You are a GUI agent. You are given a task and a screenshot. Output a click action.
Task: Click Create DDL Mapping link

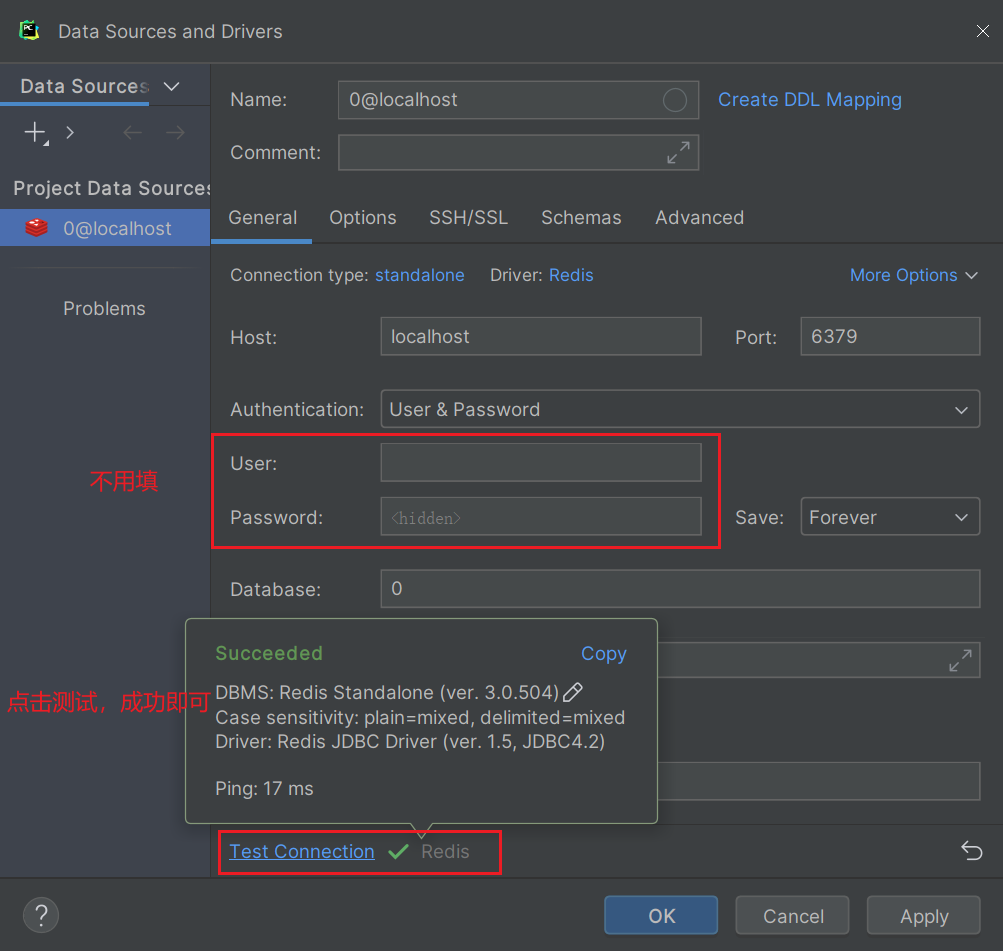809,100
